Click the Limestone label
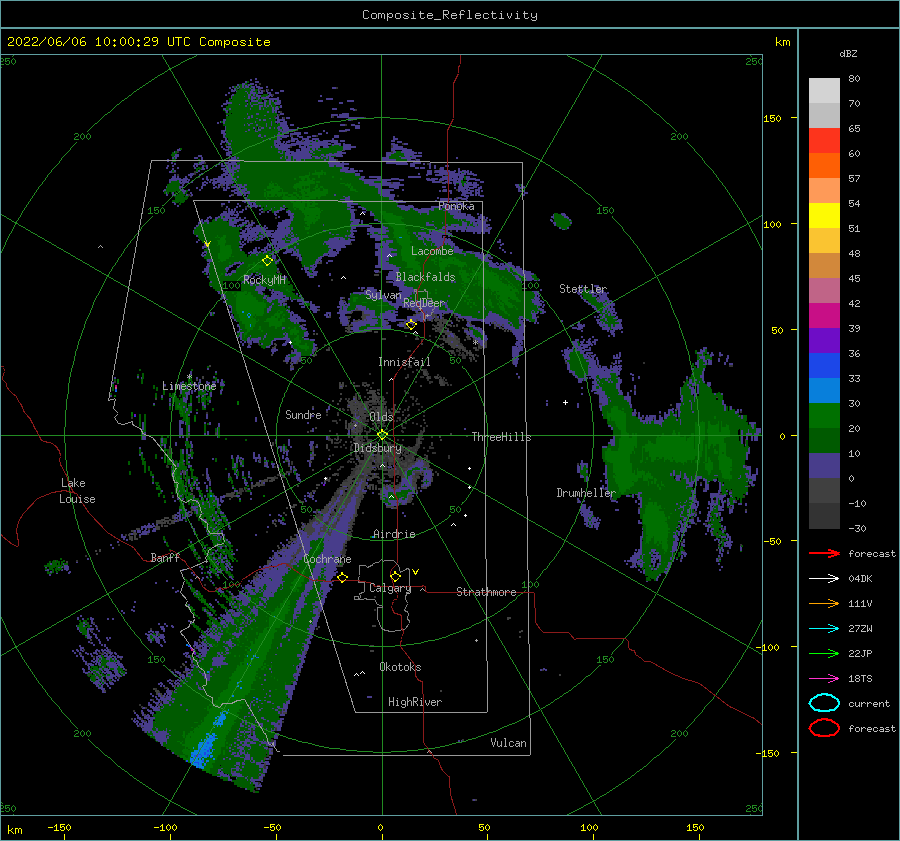900x841 pixels. [x=189, y=386]
